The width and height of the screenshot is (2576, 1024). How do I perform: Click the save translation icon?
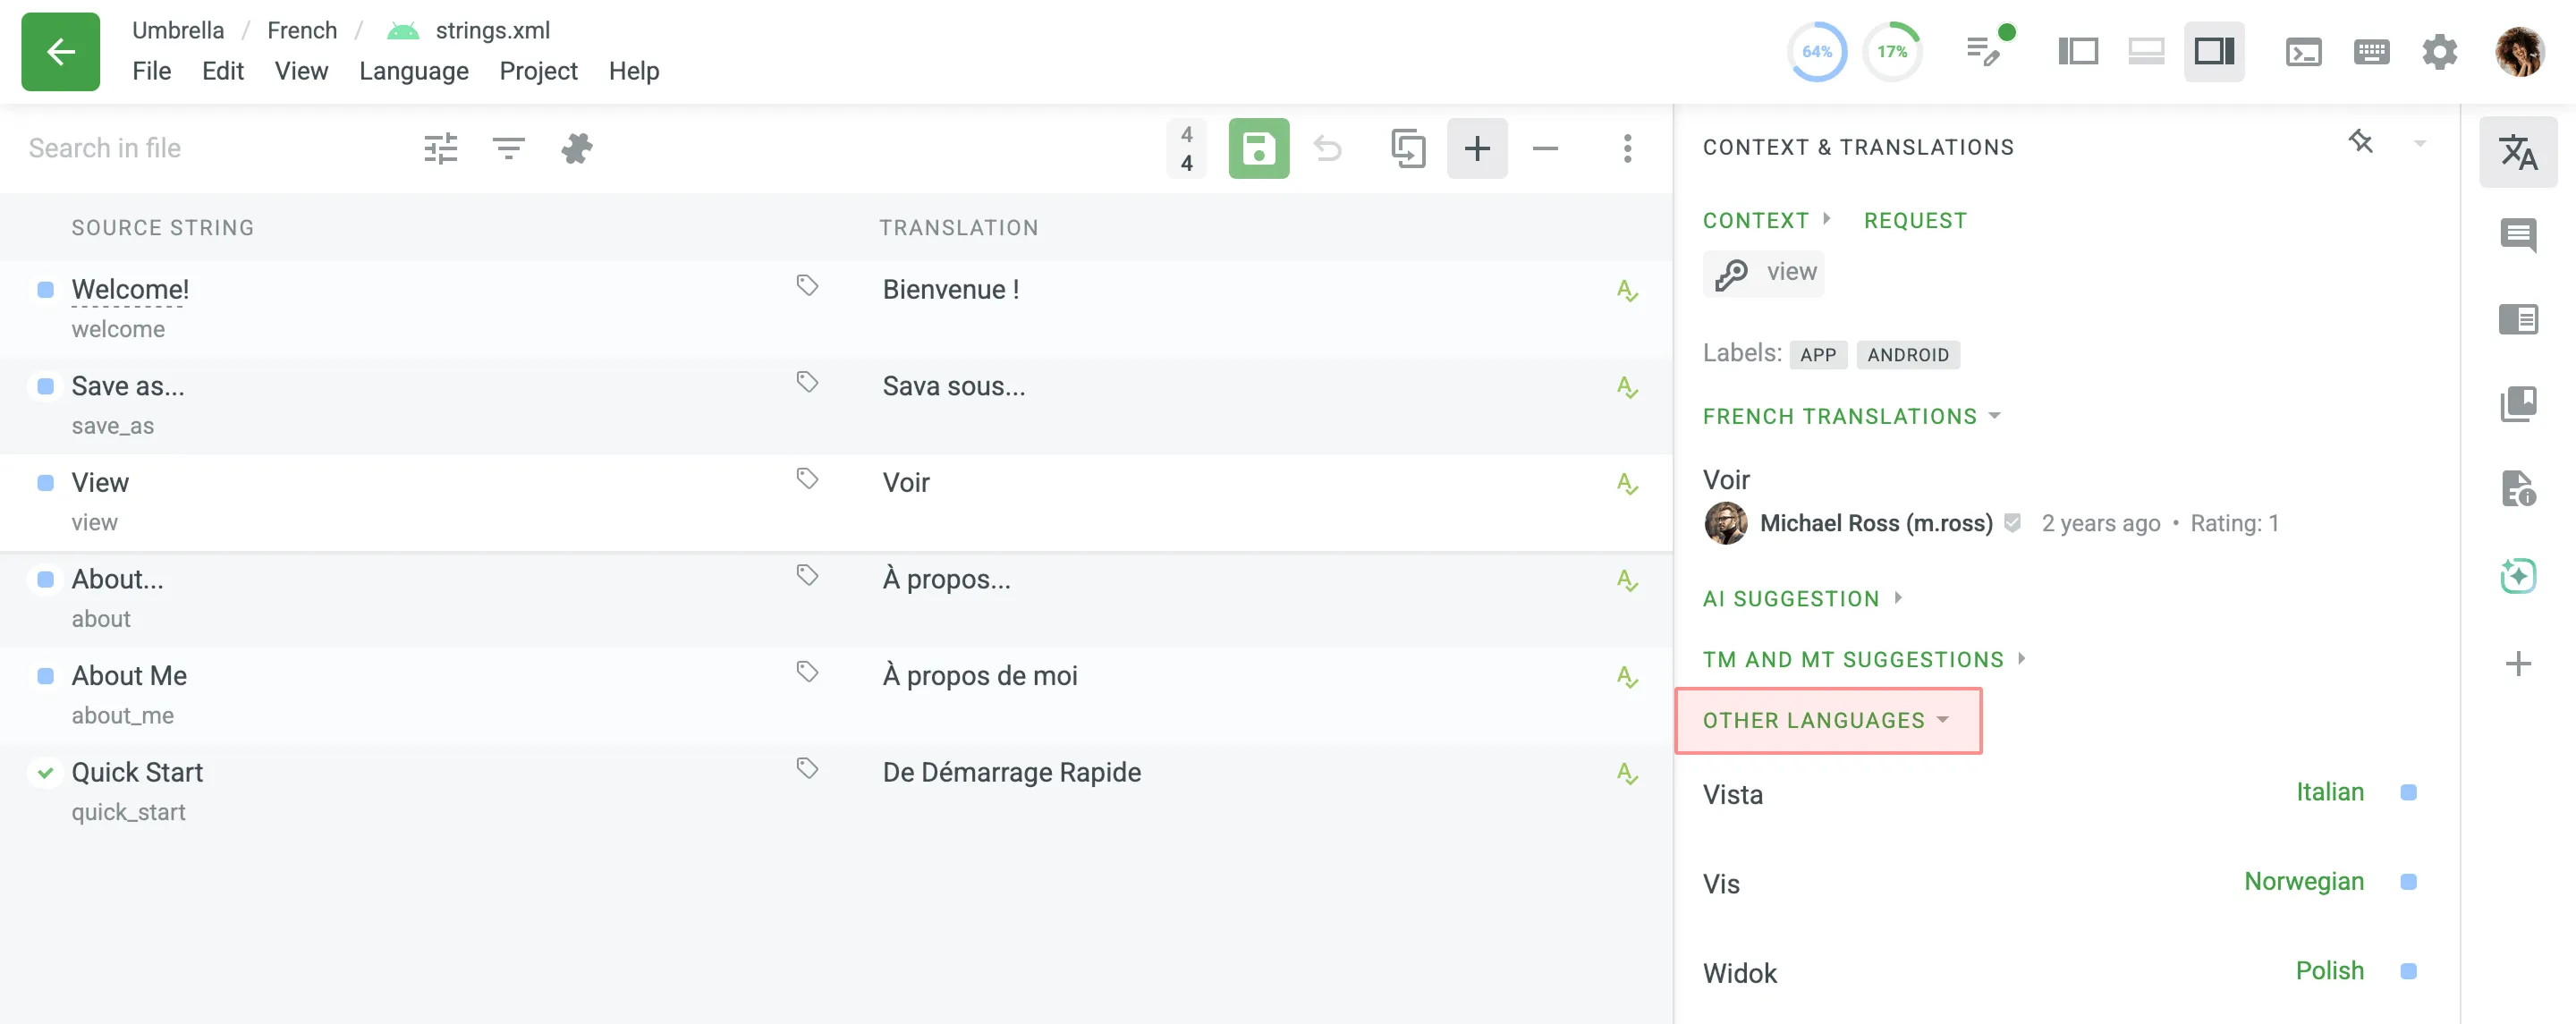(1258, 149)
